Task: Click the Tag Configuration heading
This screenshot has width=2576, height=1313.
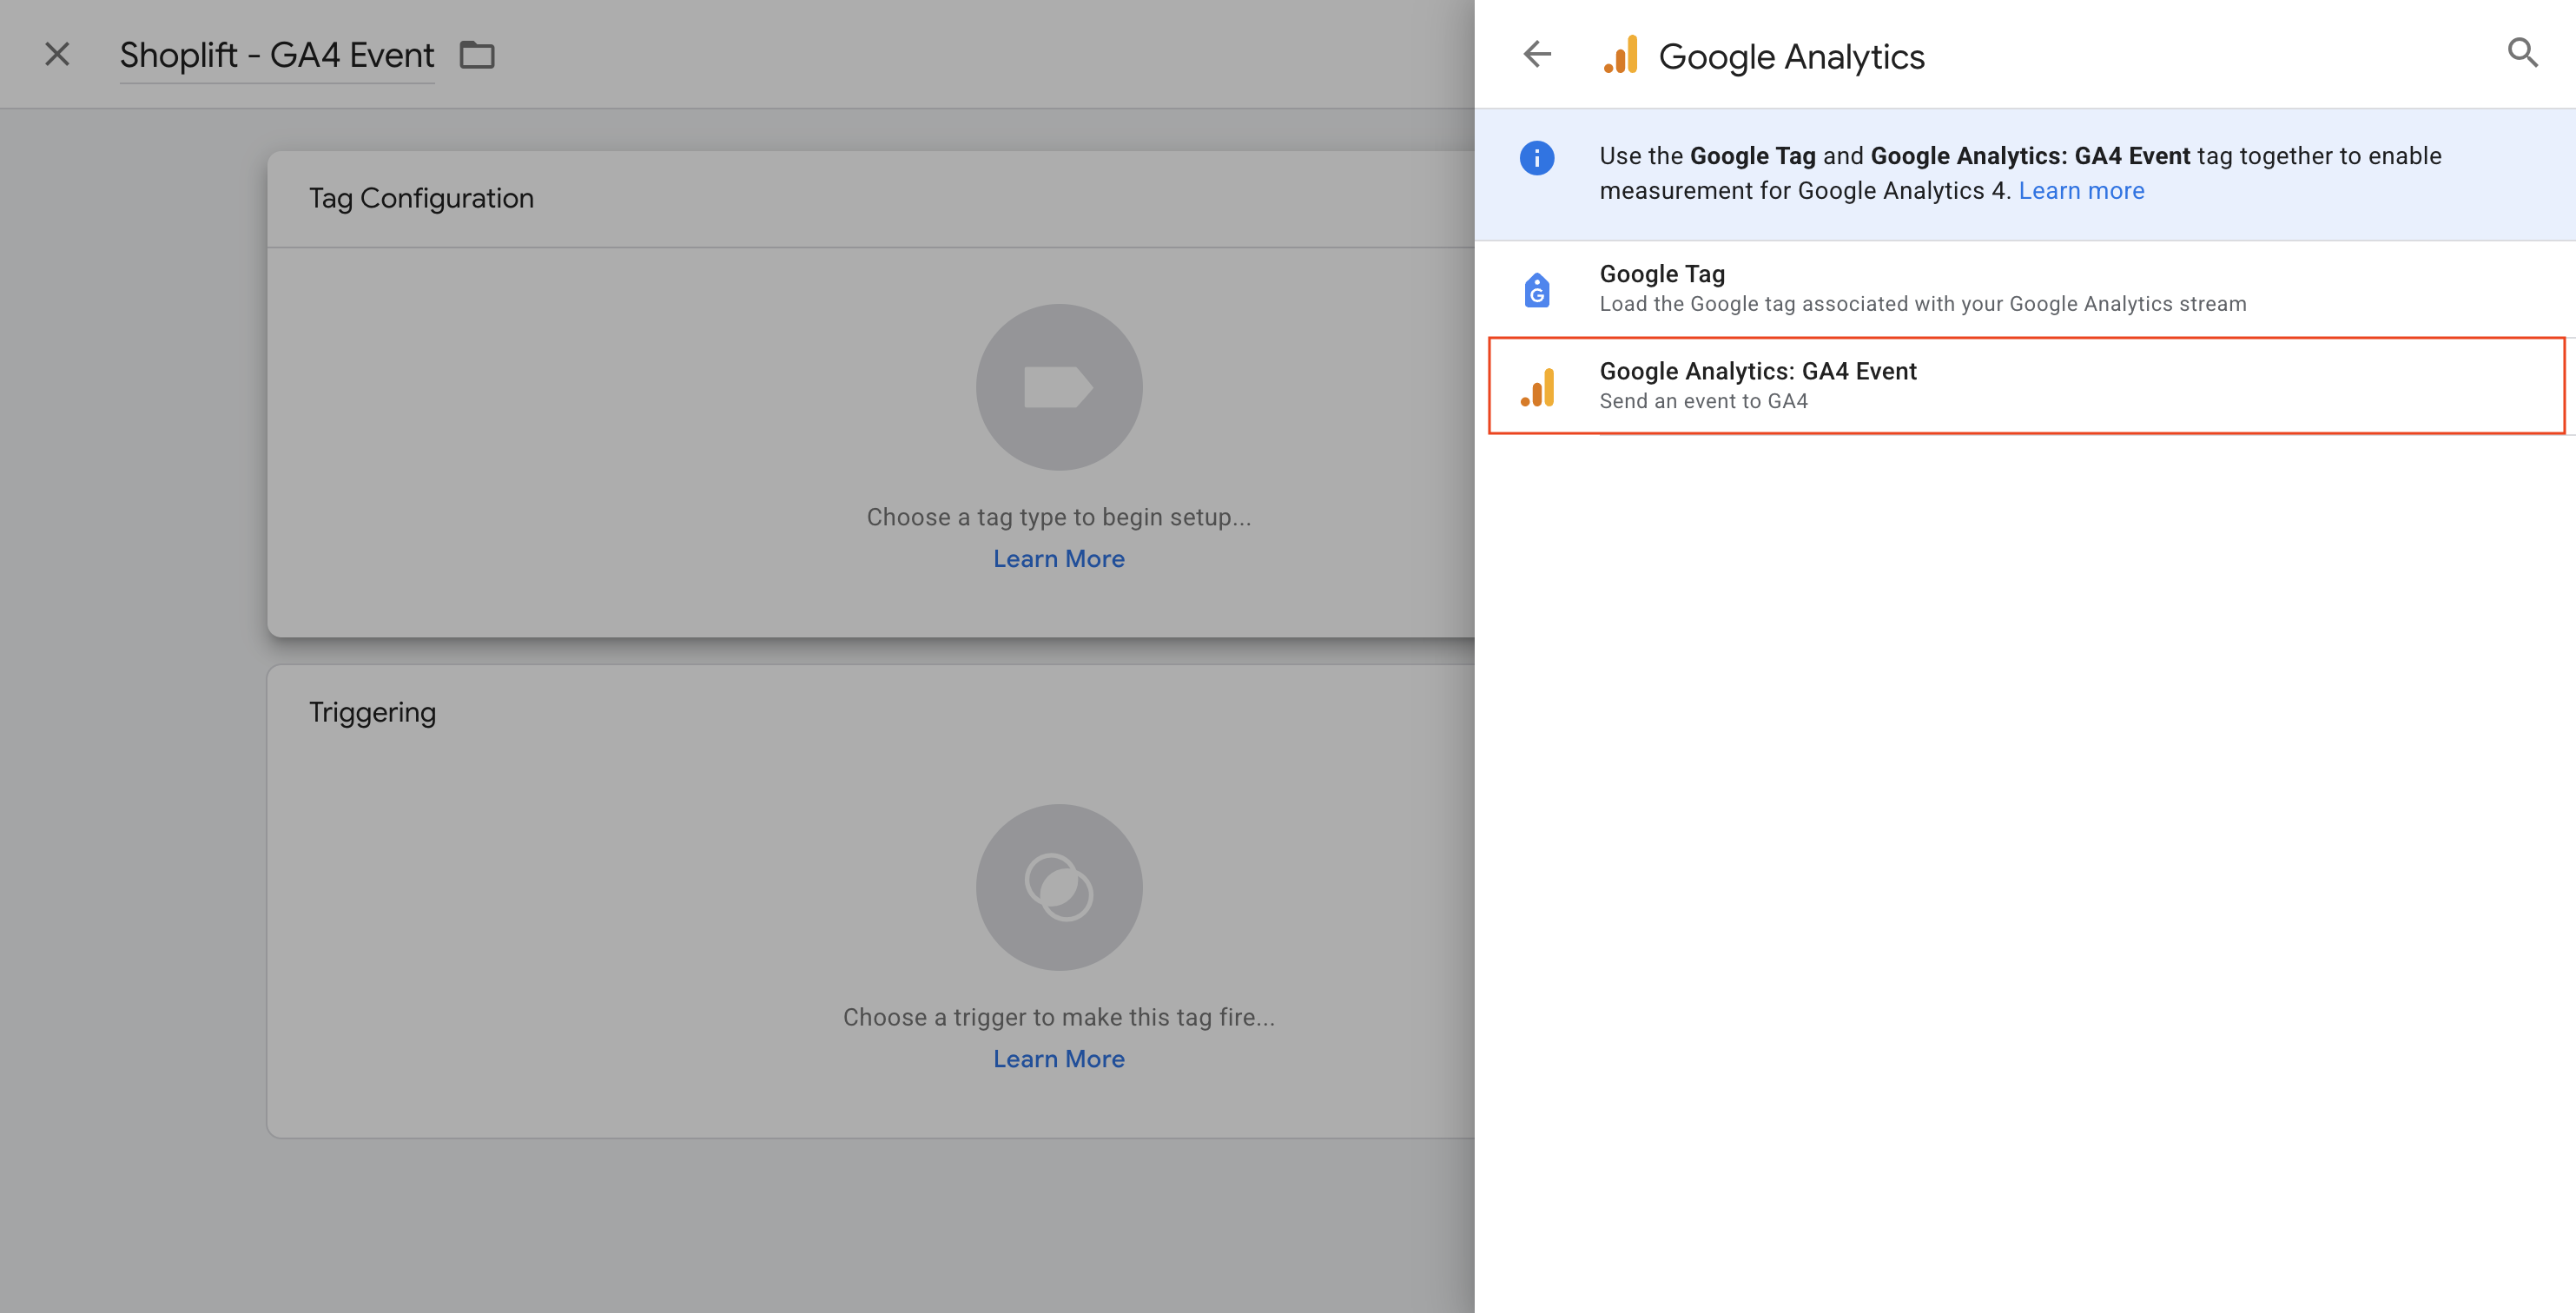Action: pyautogui.click(x=421, y=198)
